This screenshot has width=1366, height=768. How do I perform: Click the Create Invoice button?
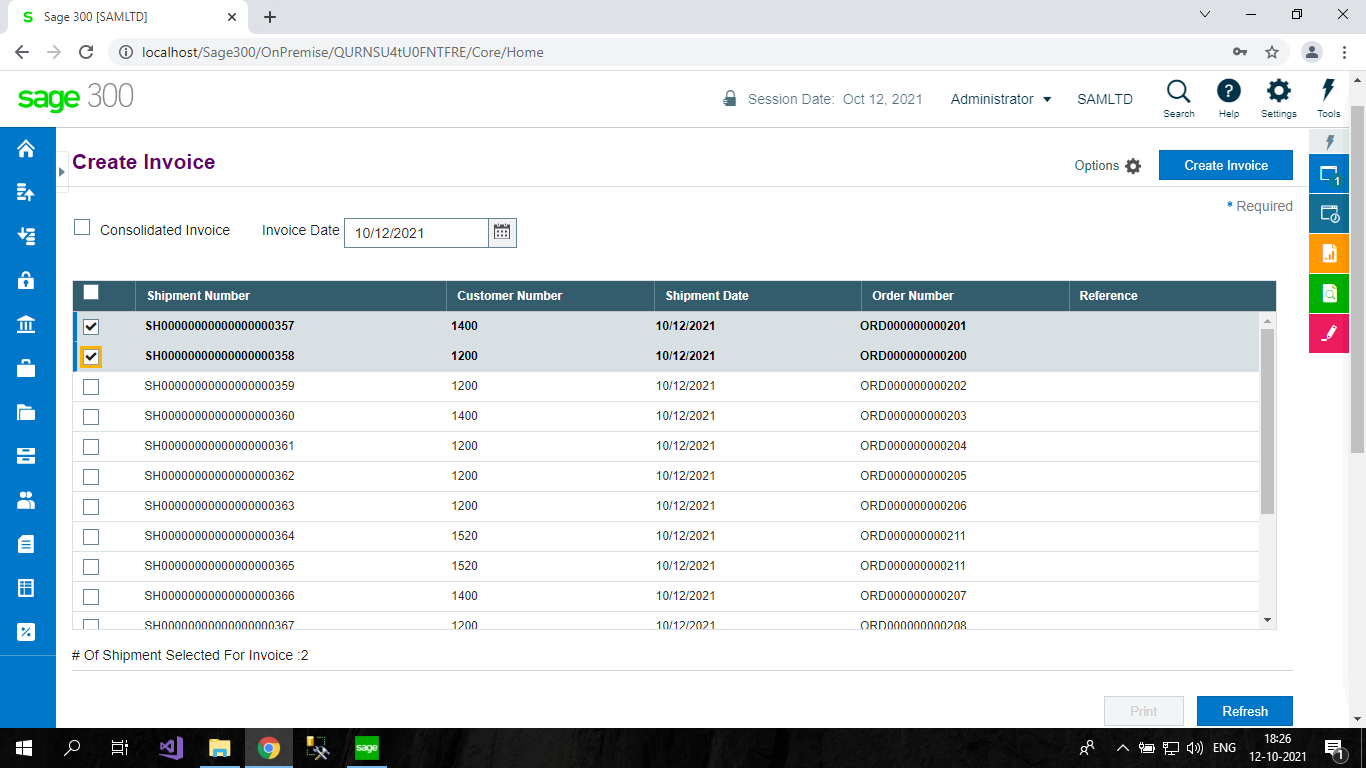pos(1225,165)
